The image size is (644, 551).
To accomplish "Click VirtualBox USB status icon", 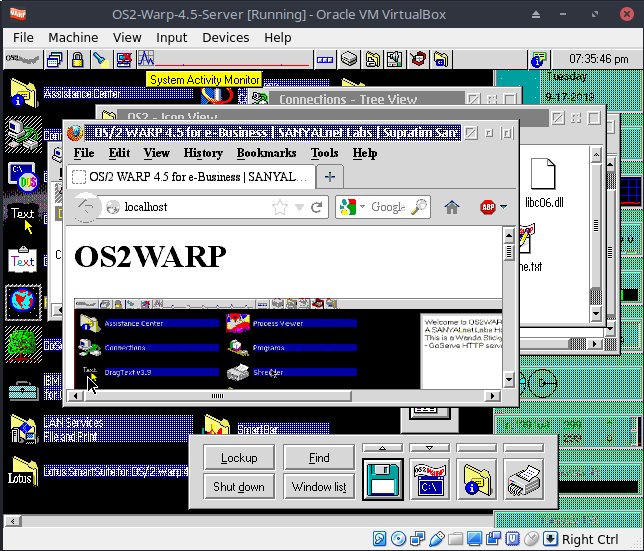I will 437,538.
